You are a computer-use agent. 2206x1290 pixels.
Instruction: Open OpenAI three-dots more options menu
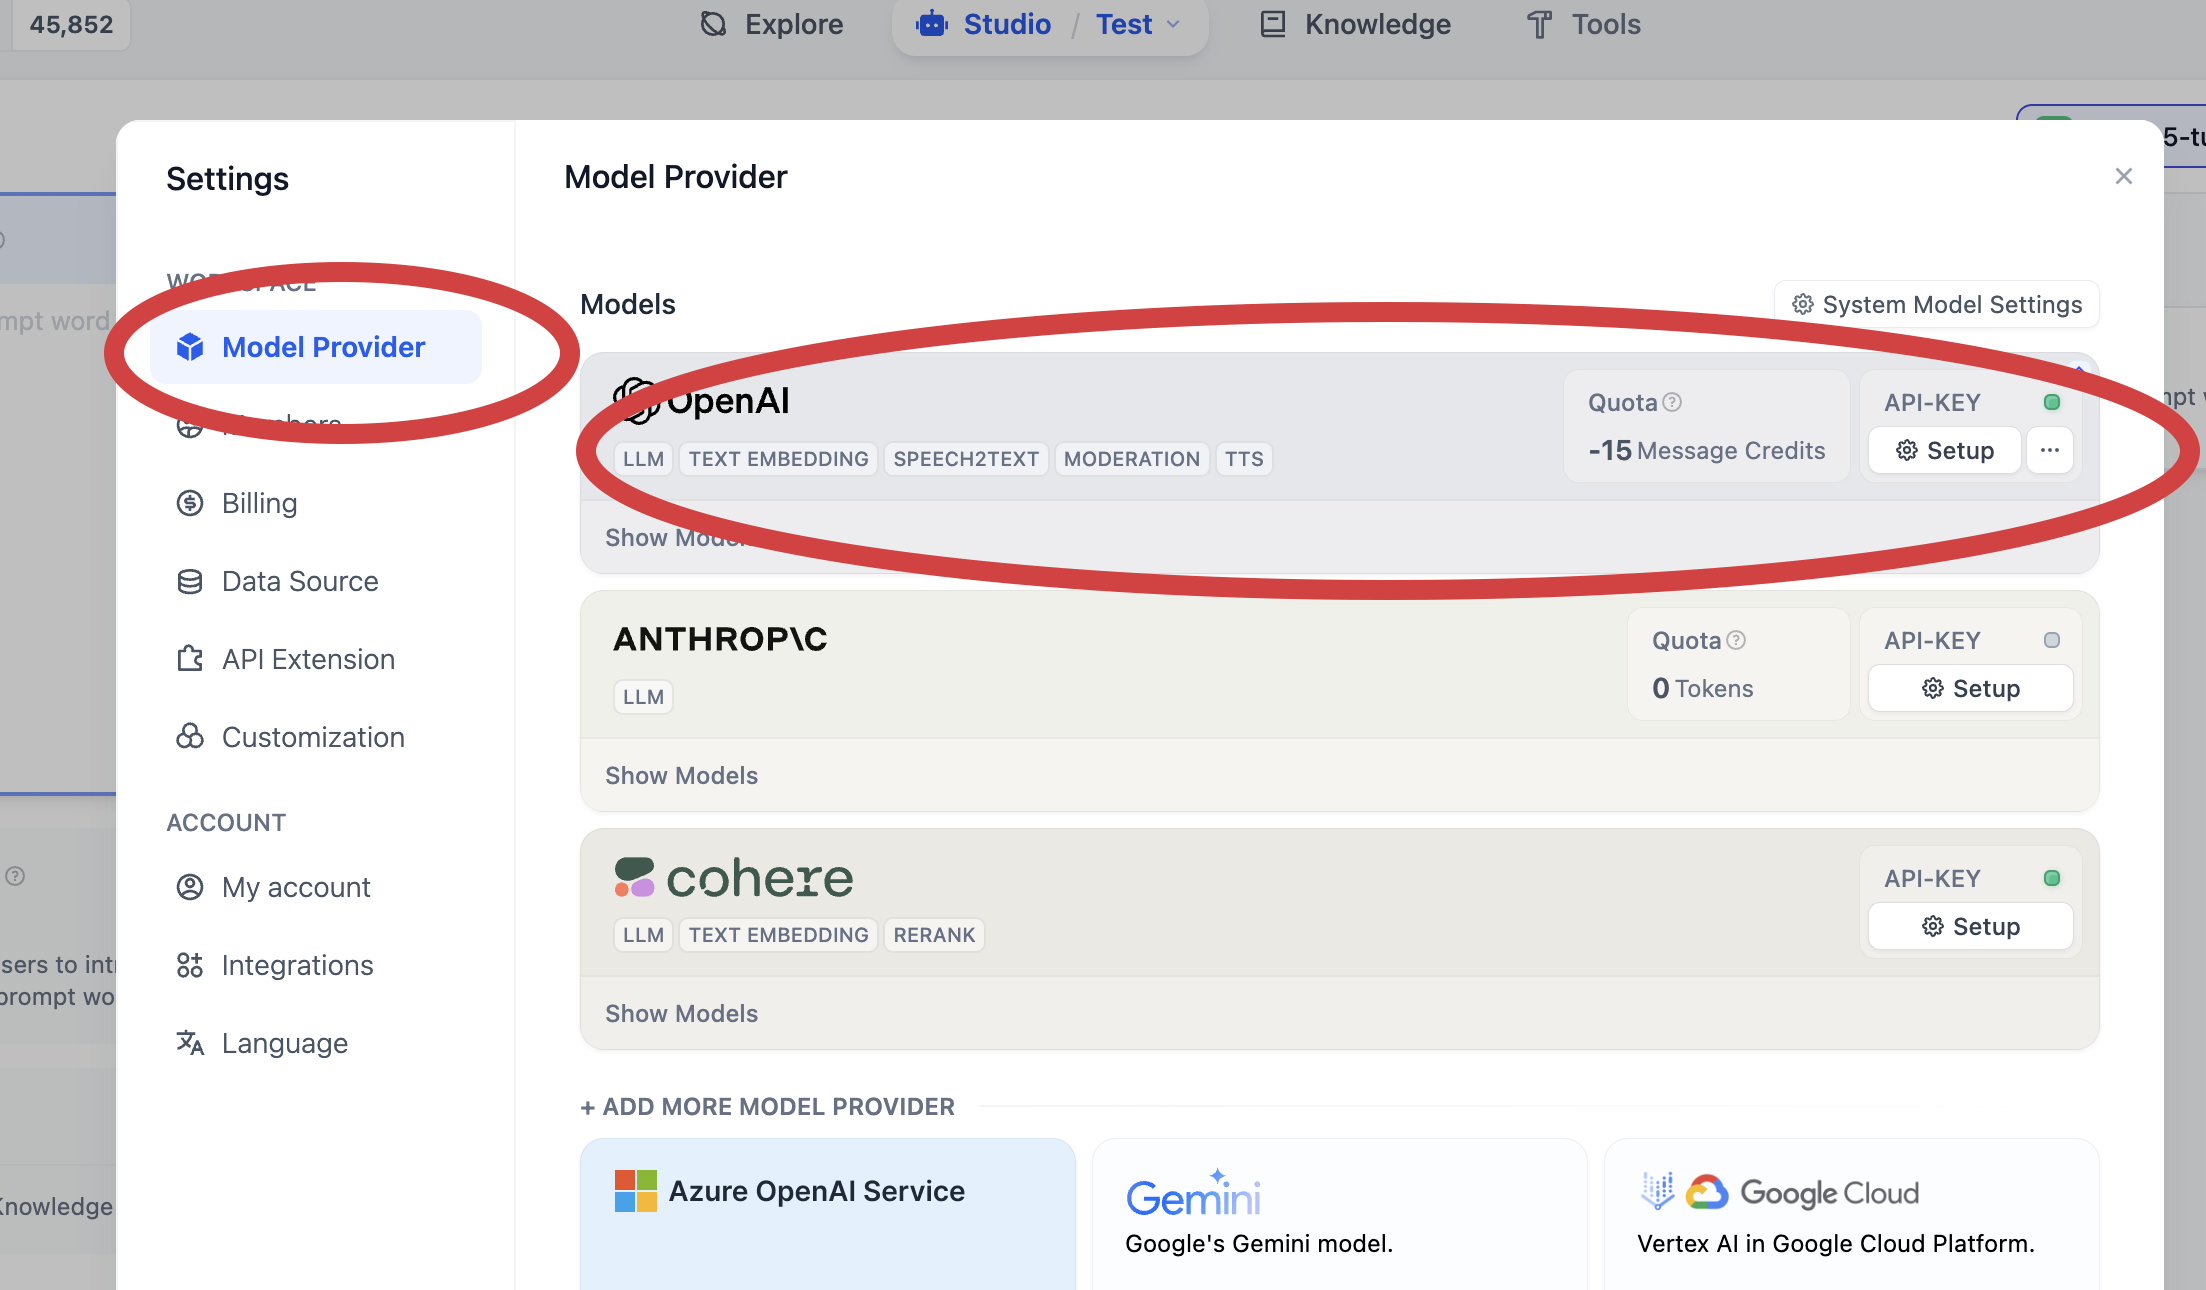(x=2049, y=450)
